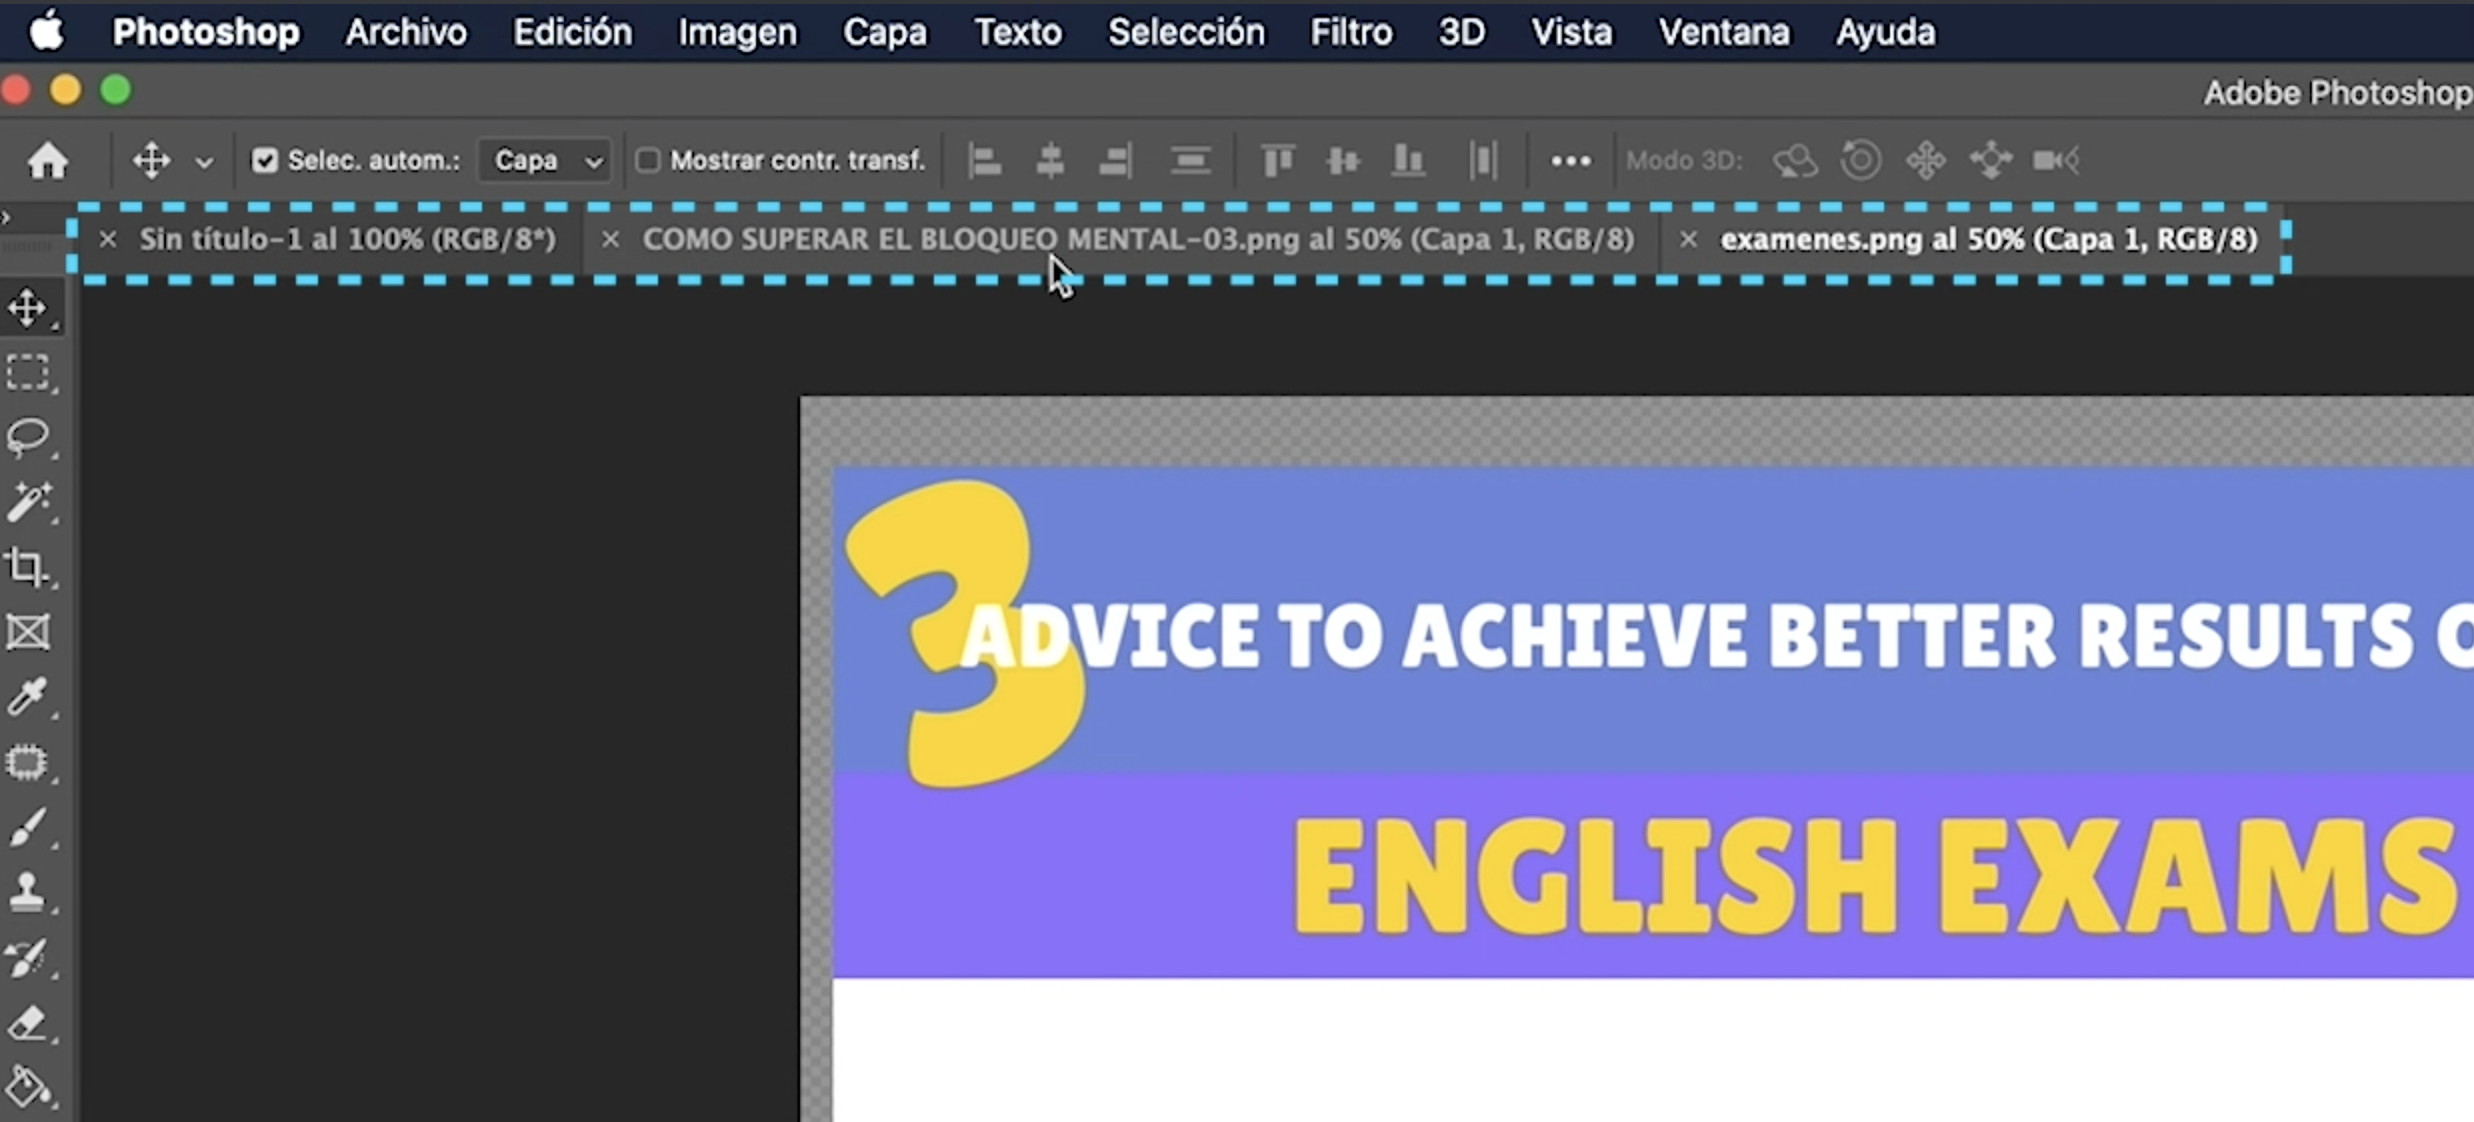Click the extra options button
The width and height of the screenshot is (2474, 1122).
(x=1571, y=161)
